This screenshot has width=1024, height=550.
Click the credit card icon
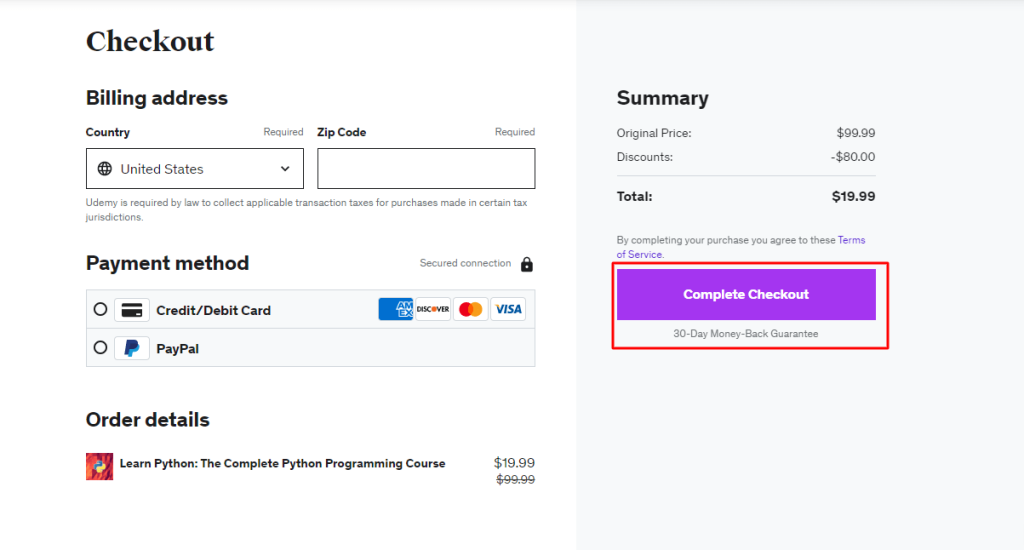tap(132, 310)
